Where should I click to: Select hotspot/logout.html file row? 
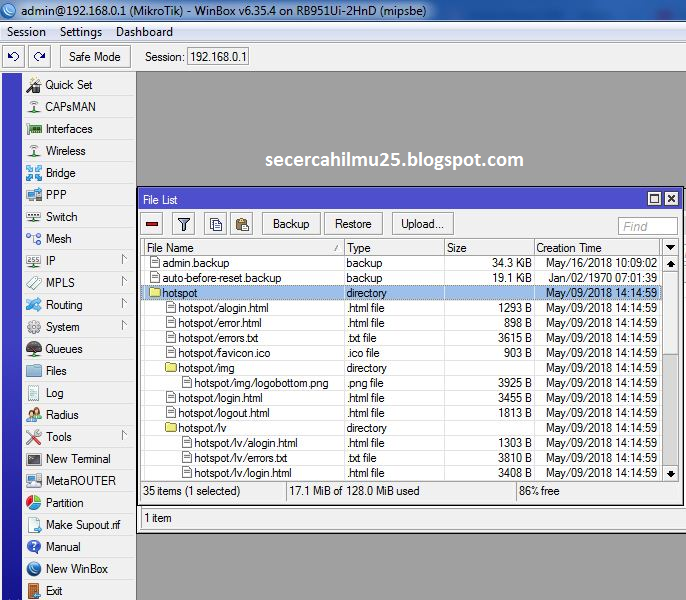(x=401, y=413)
